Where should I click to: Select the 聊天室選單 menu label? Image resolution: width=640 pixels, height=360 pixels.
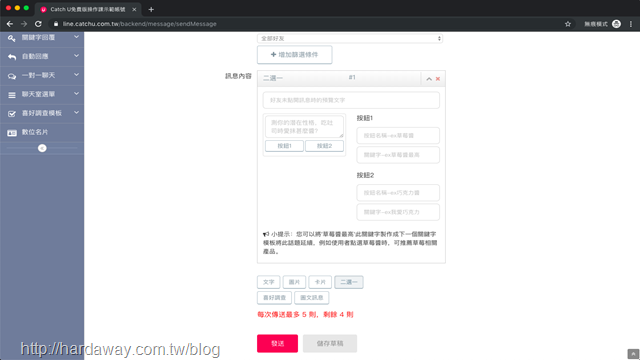(x=38, y=94)
